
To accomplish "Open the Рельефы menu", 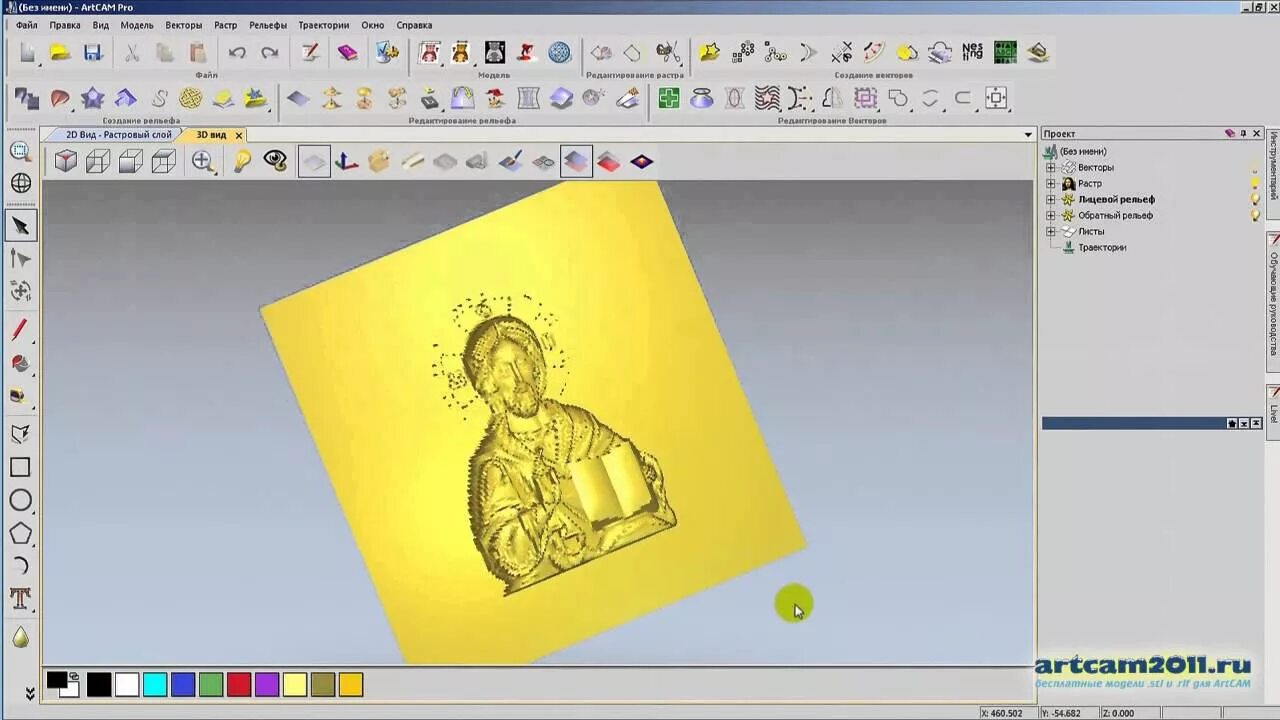I will tap(268, 25).
